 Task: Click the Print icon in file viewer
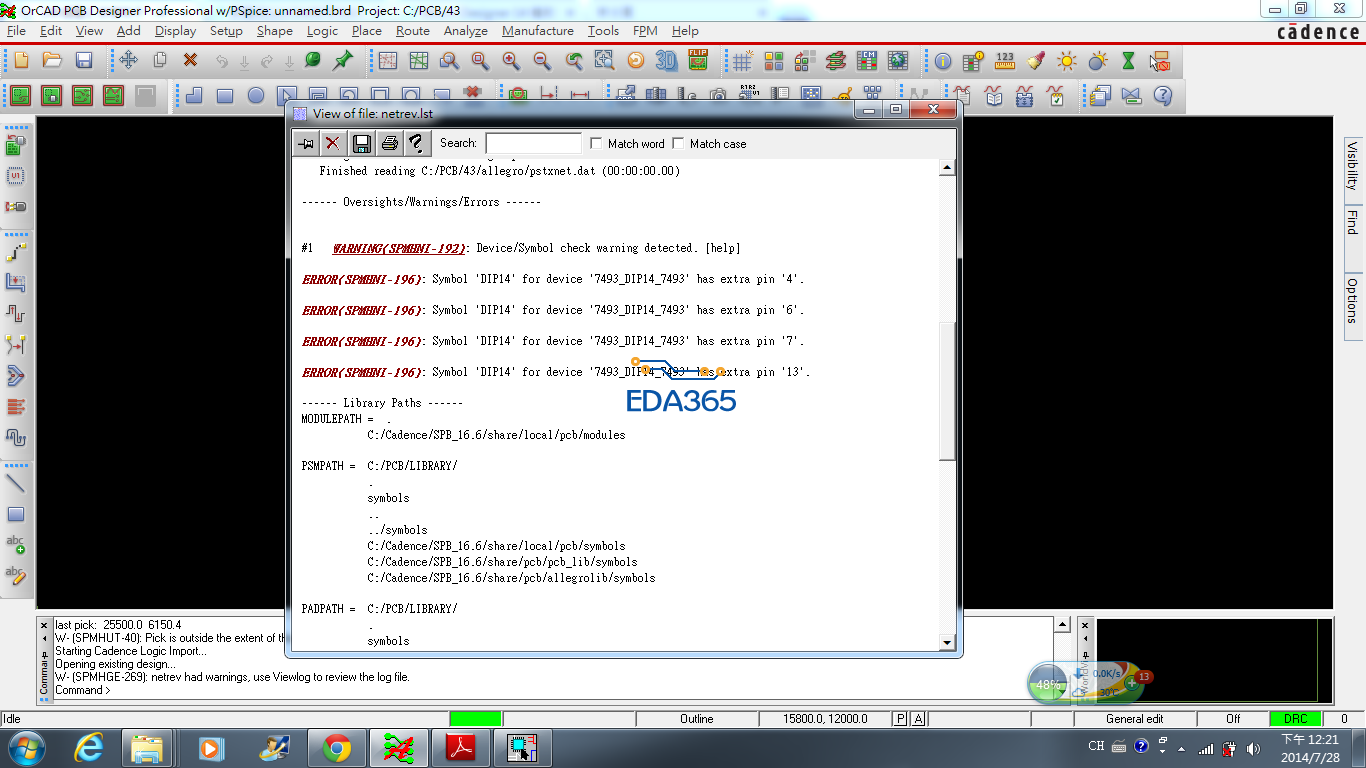click(x=389, y=143)
